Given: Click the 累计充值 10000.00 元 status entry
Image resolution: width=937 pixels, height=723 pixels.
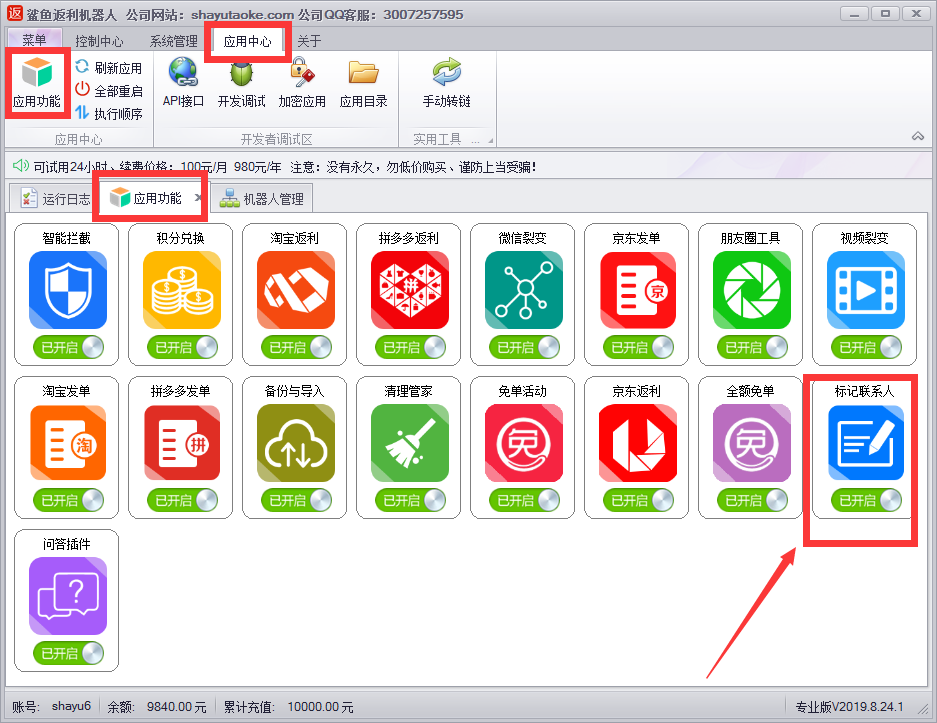Looking at the screenshot, I should [288, 707].
